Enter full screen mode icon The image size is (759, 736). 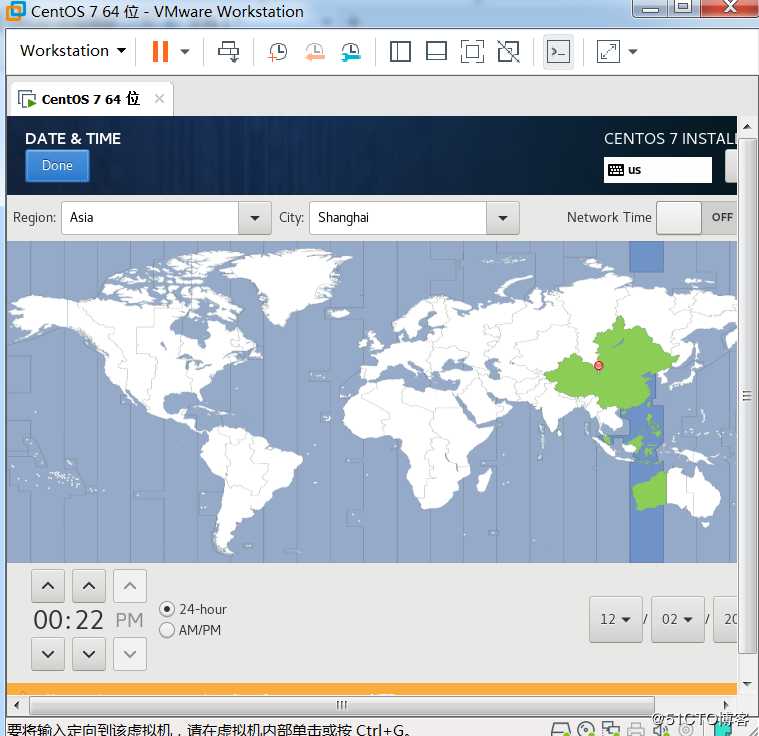point(472,51)
